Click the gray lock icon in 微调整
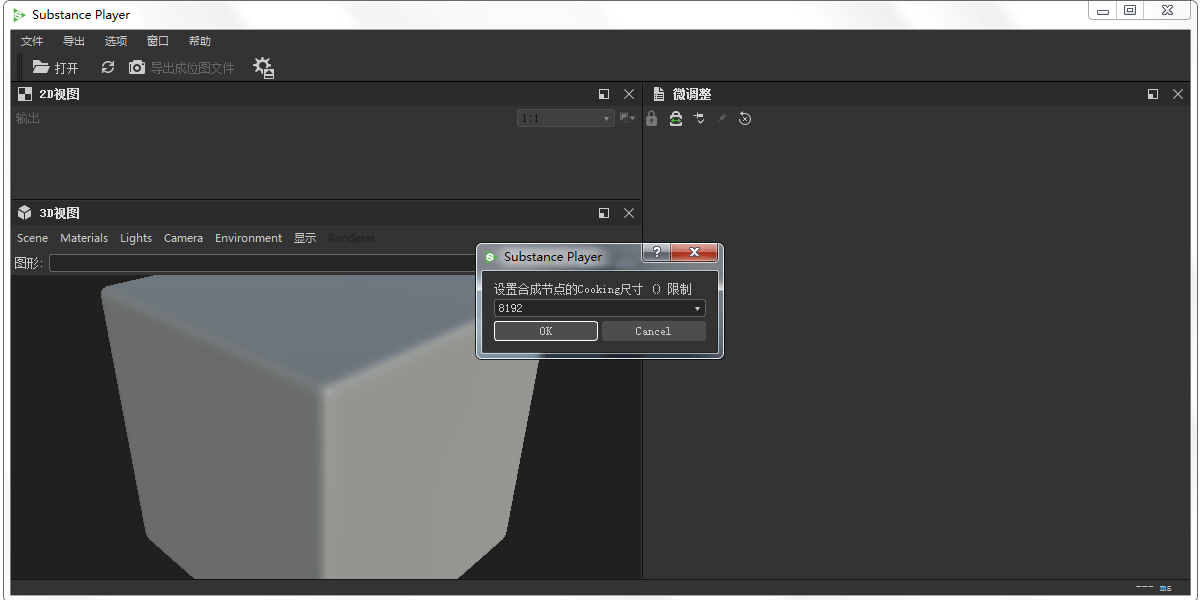 (x=652, y=118)
